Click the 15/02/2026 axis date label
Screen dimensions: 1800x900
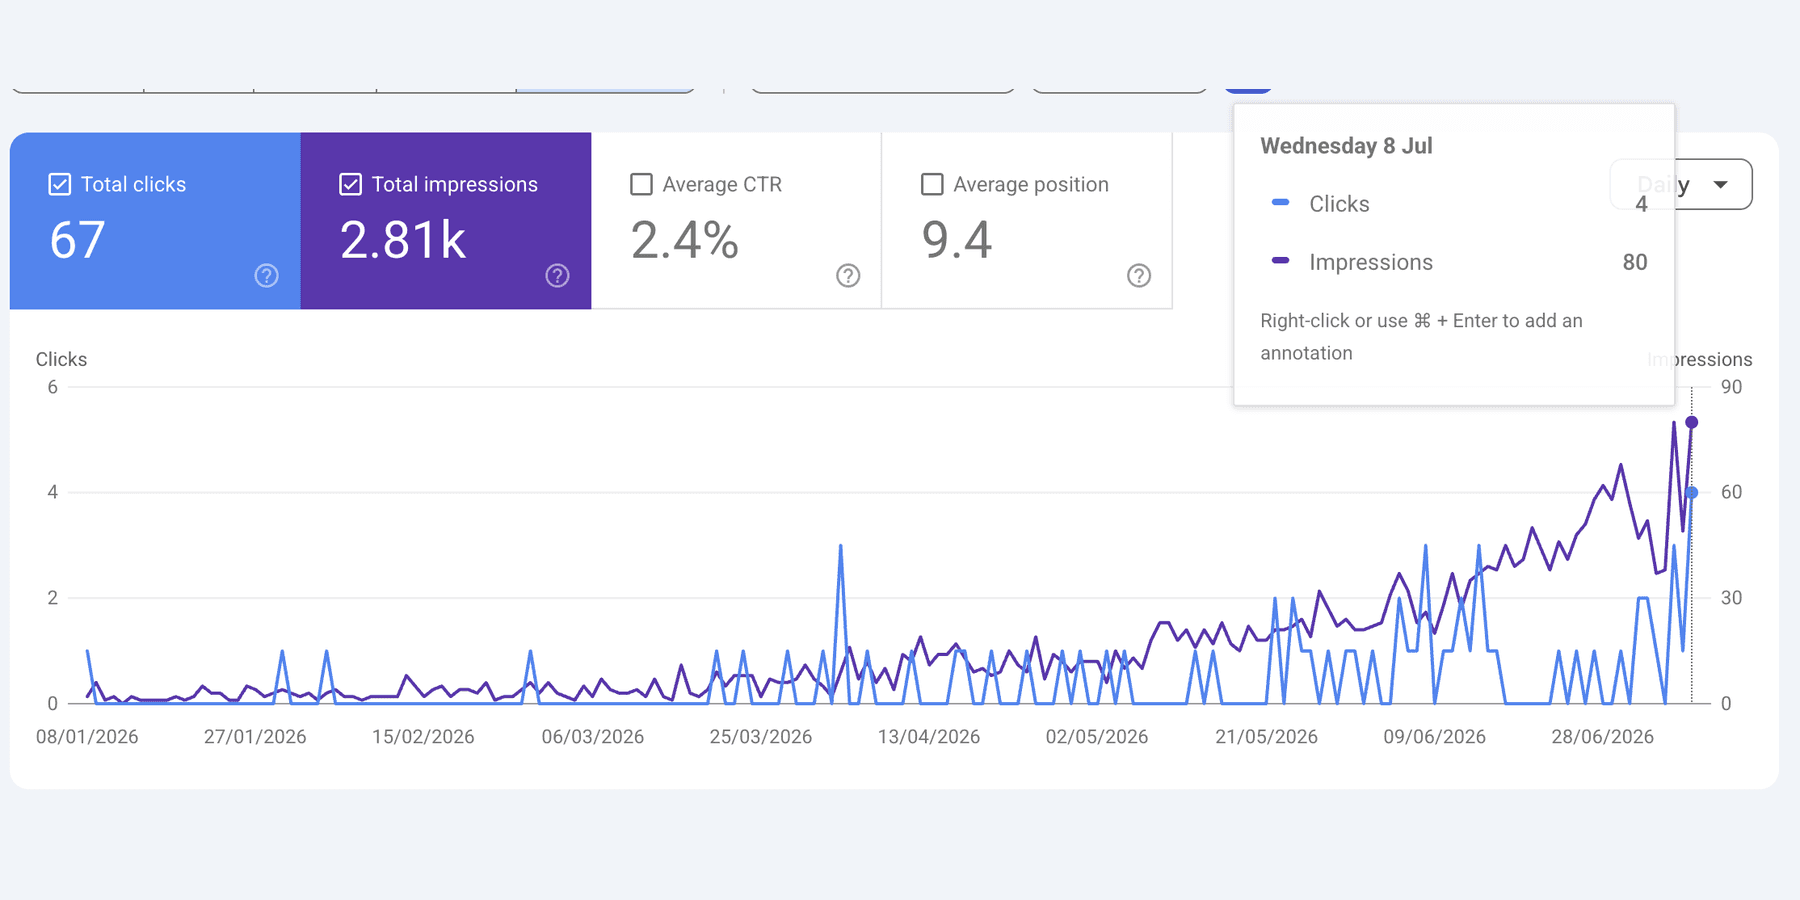[x=423, y=737]
